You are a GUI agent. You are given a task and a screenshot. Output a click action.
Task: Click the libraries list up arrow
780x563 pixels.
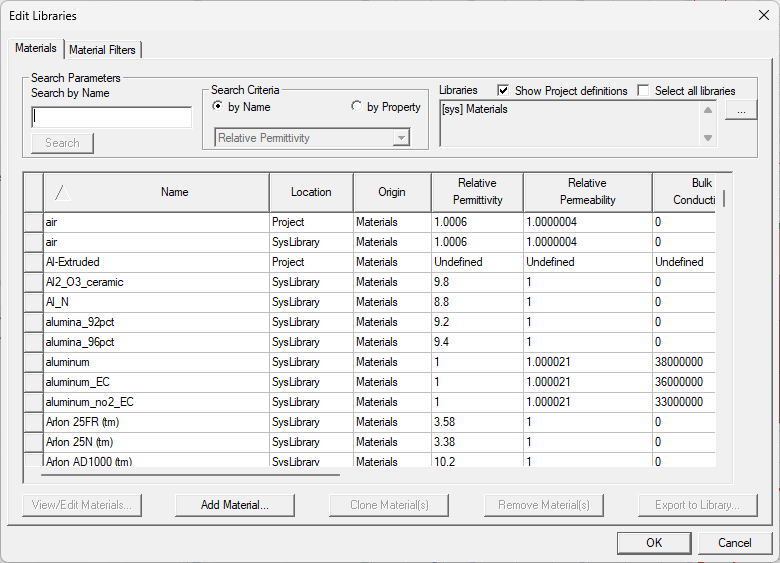pyautogui.click(x=708, y=110)
